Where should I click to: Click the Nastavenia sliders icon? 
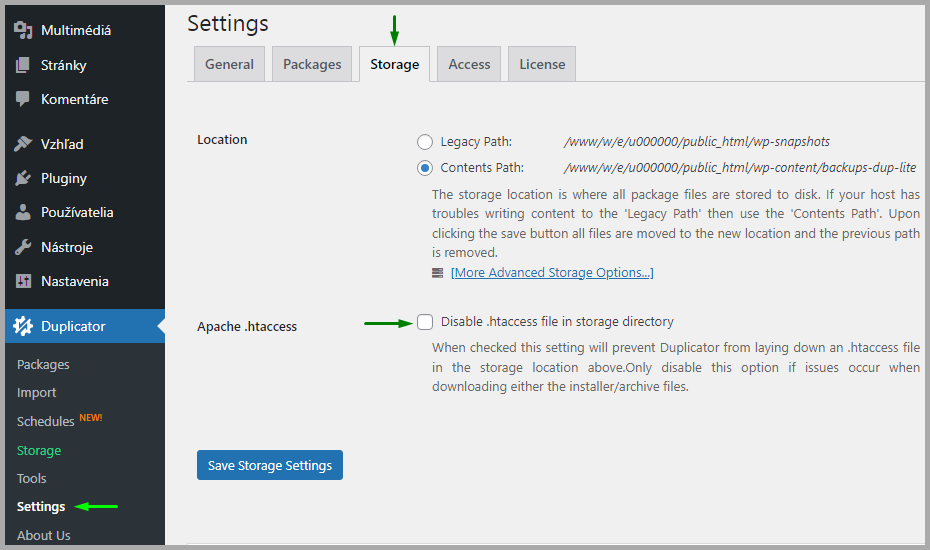coord(23,281)
